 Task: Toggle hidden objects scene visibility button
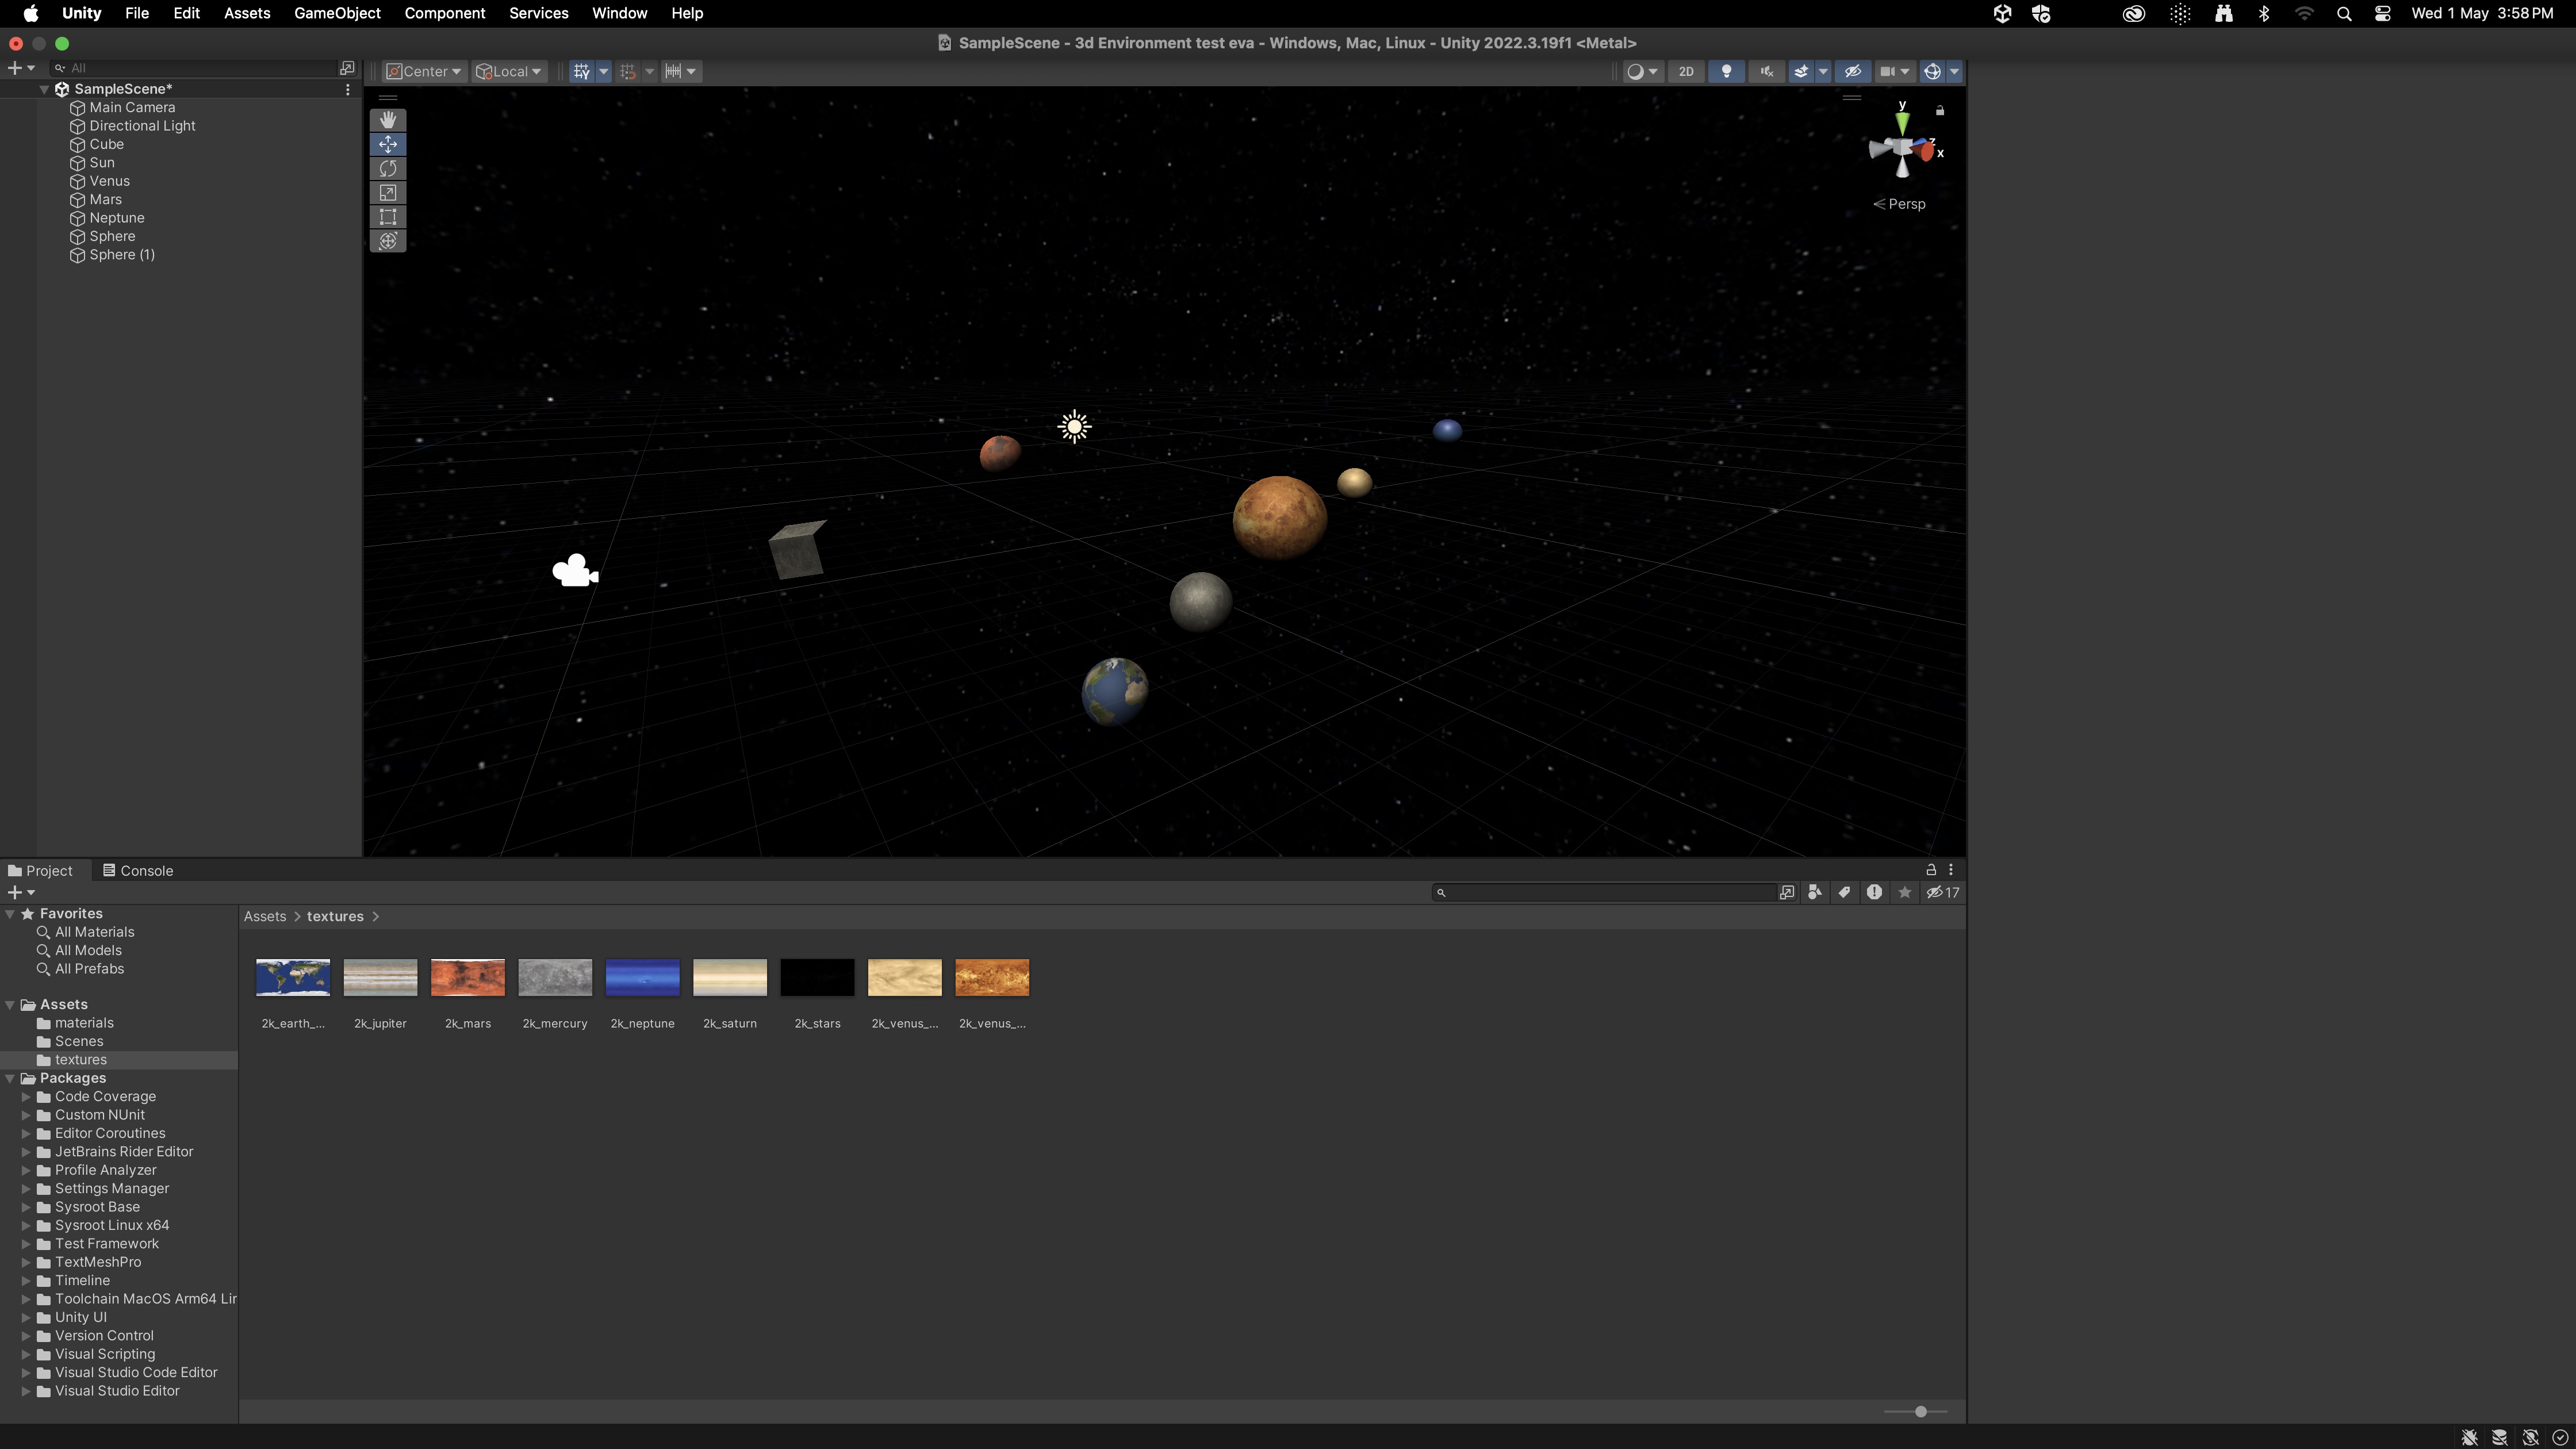click(x=1852, y=71)
